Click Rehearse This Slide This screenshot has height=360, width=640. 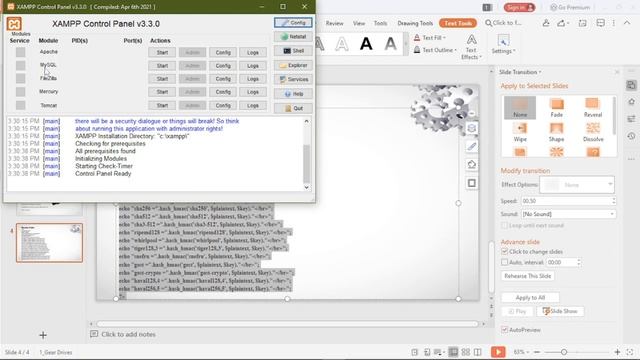pyautogui.click(x=527, y=276)
